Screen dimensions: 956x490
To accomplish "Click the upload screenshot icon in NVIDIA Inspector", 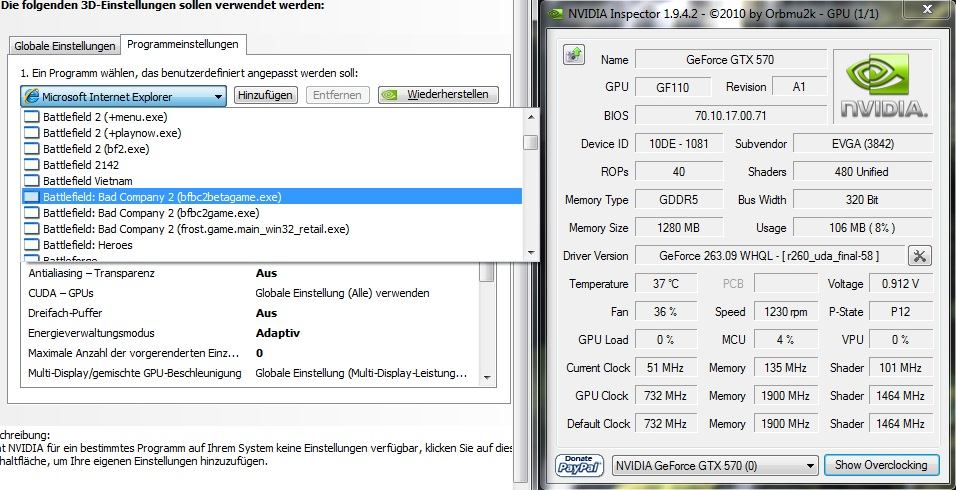I will click(574, 55).
